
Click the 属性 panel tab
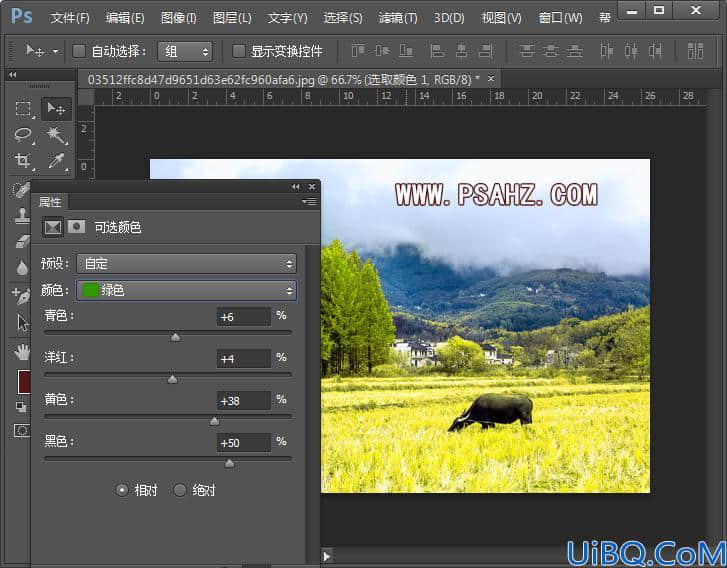click(50, 202)
